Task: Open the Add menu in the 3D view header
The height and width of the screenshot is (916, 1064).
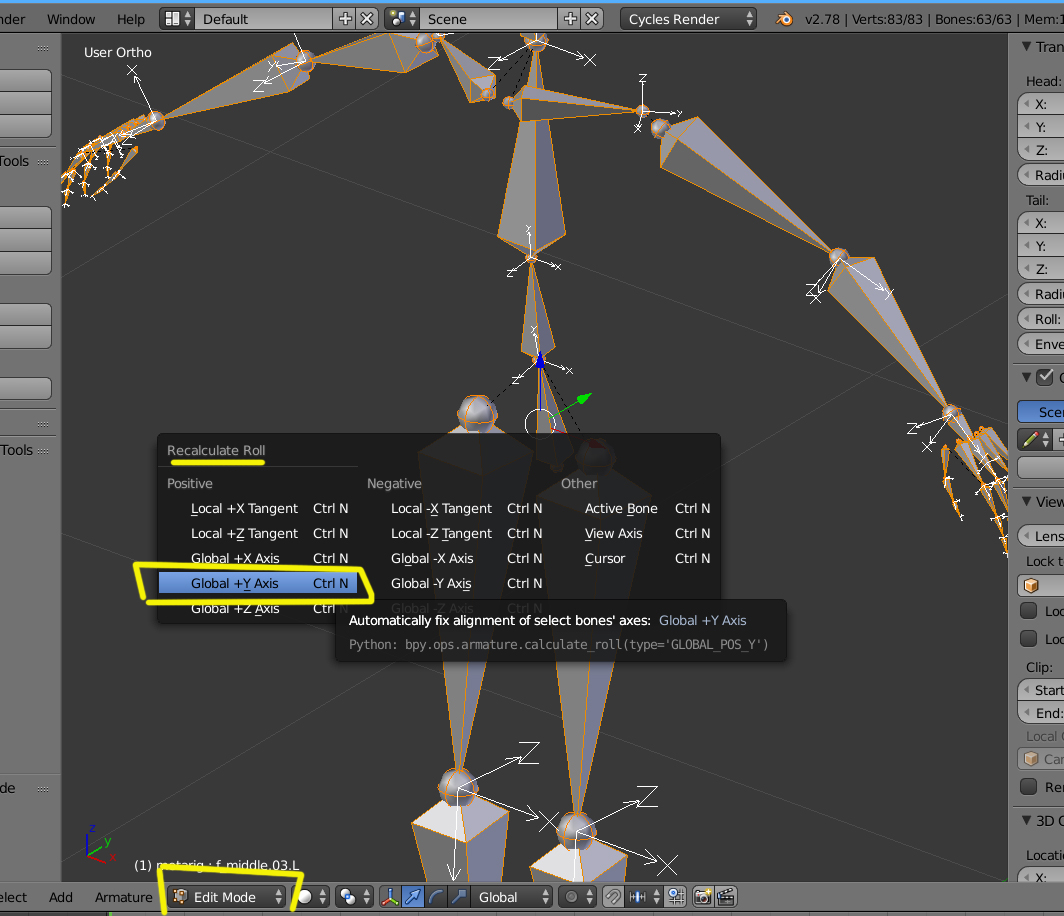Action: (x=60, y=897)
